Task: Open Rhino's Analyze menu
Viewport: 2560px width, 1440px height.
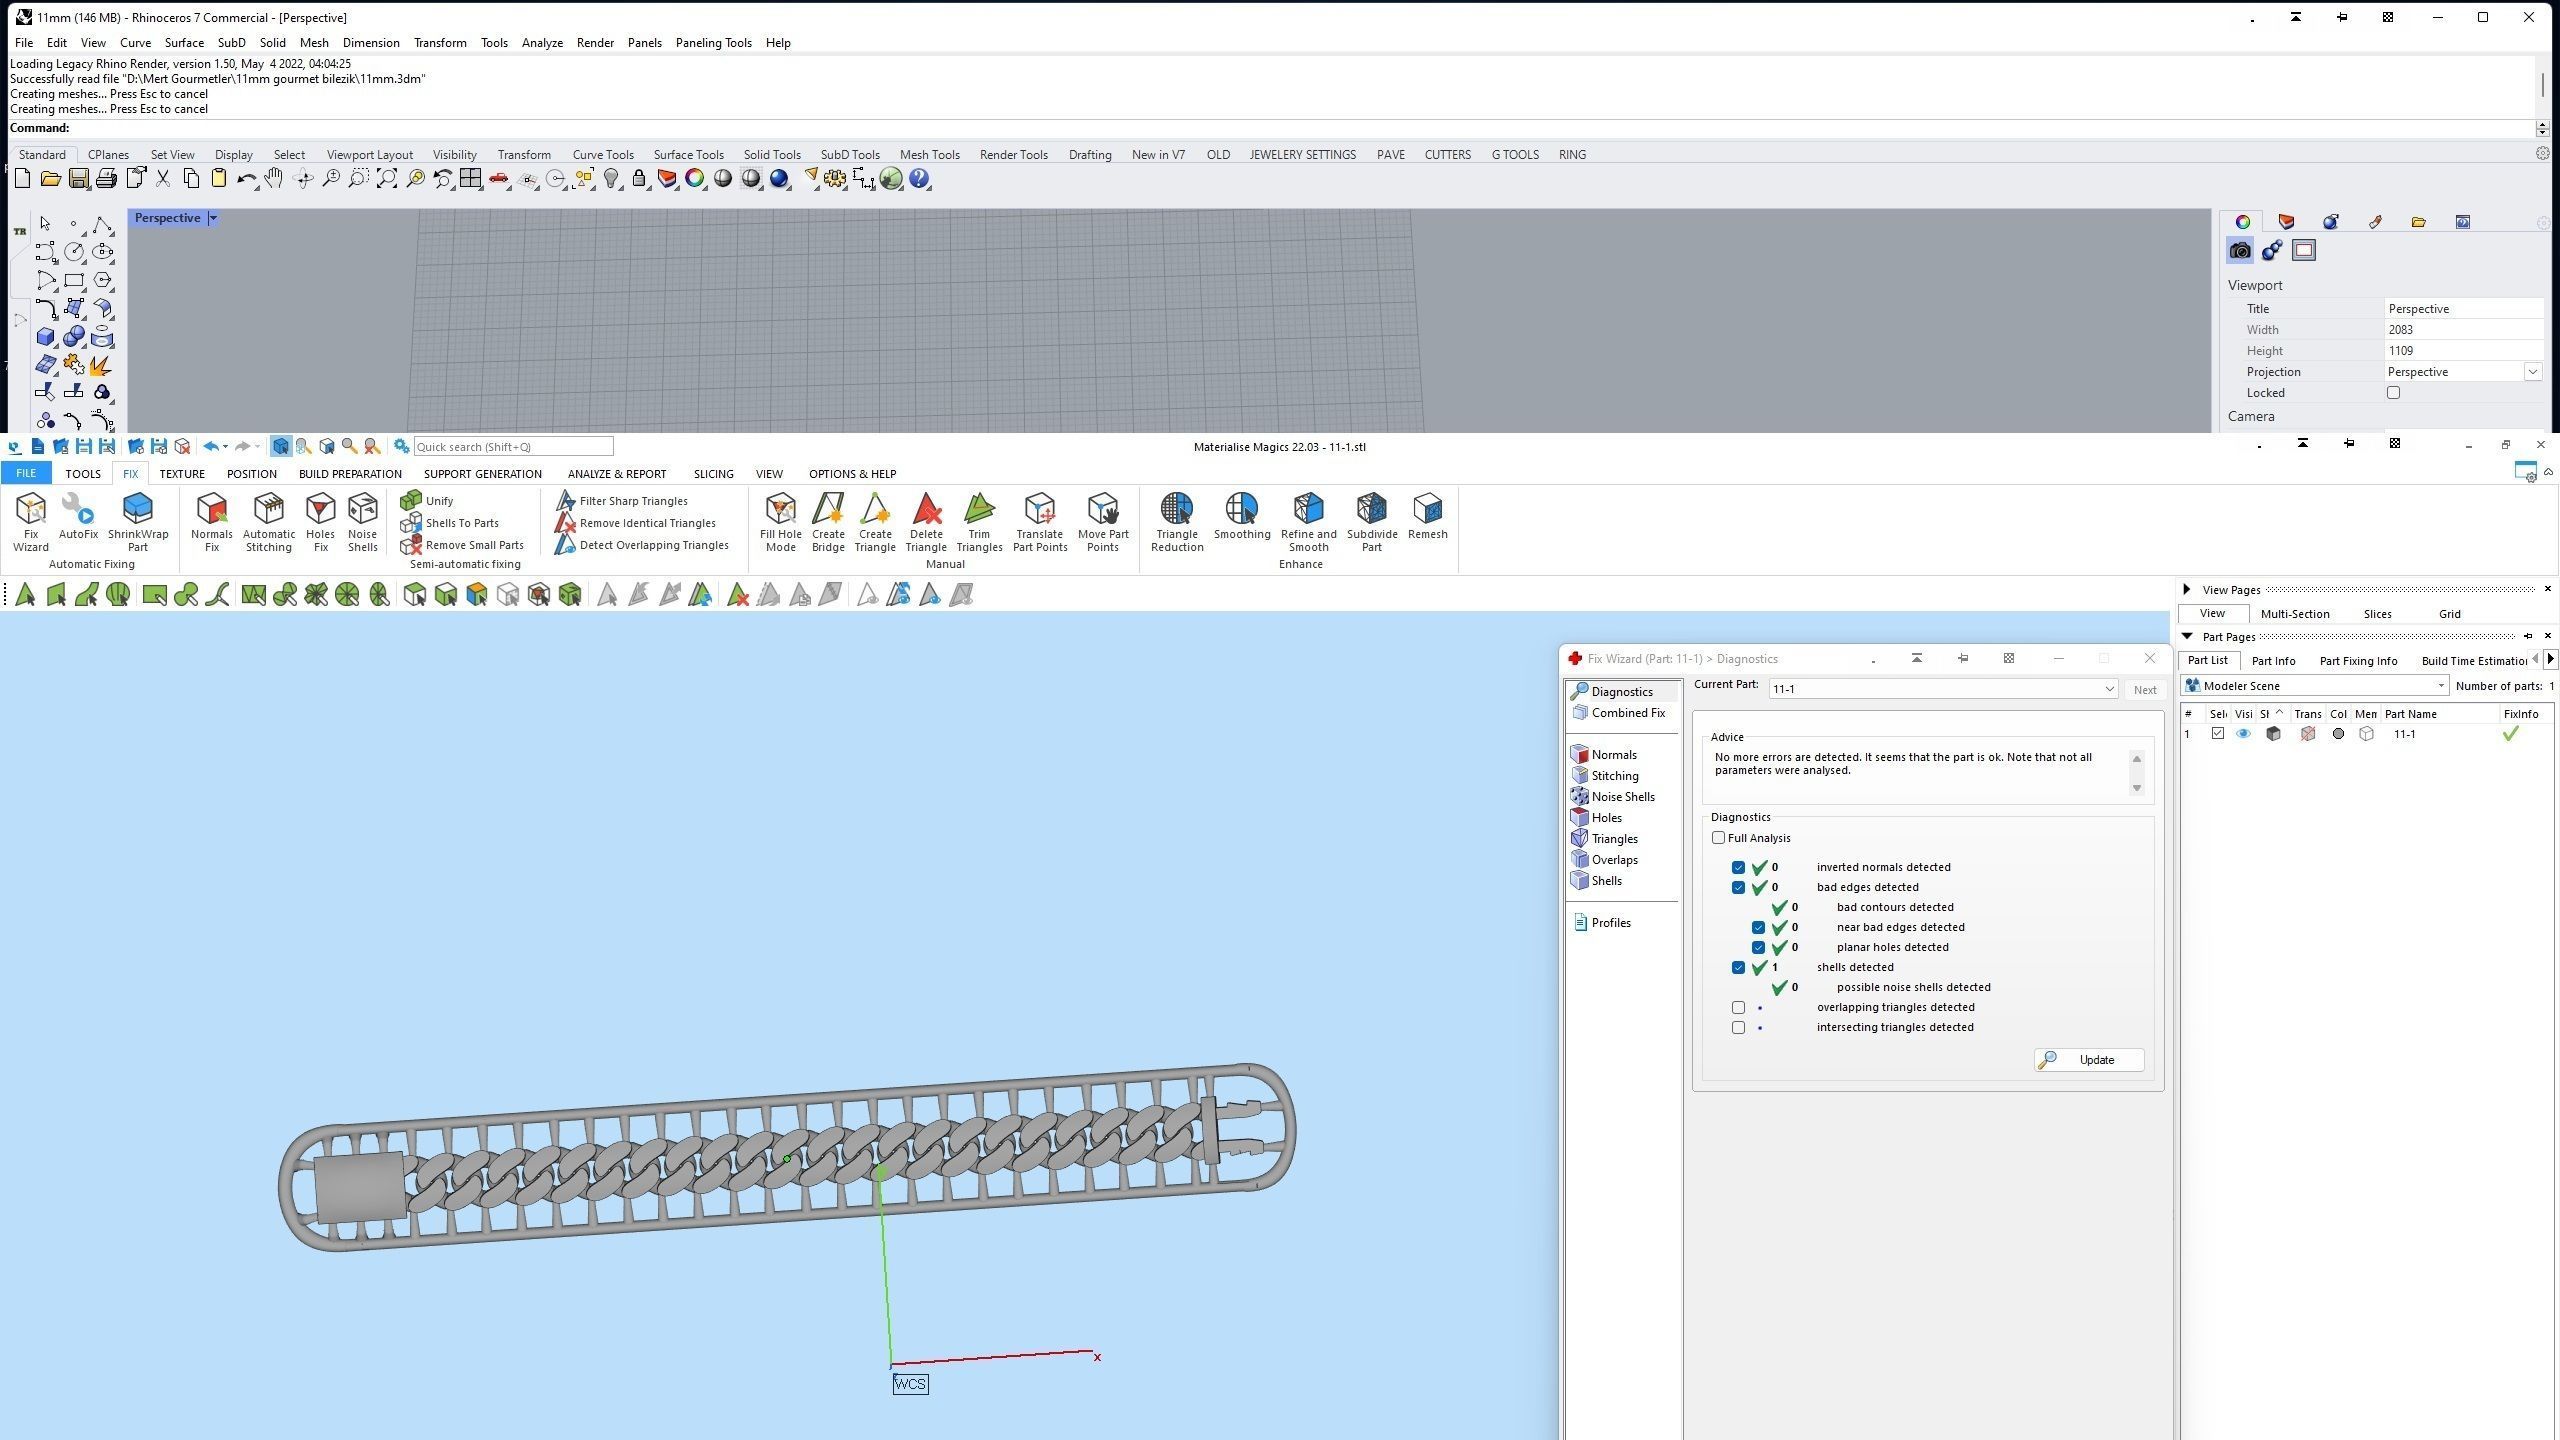Action: (541, 43)
